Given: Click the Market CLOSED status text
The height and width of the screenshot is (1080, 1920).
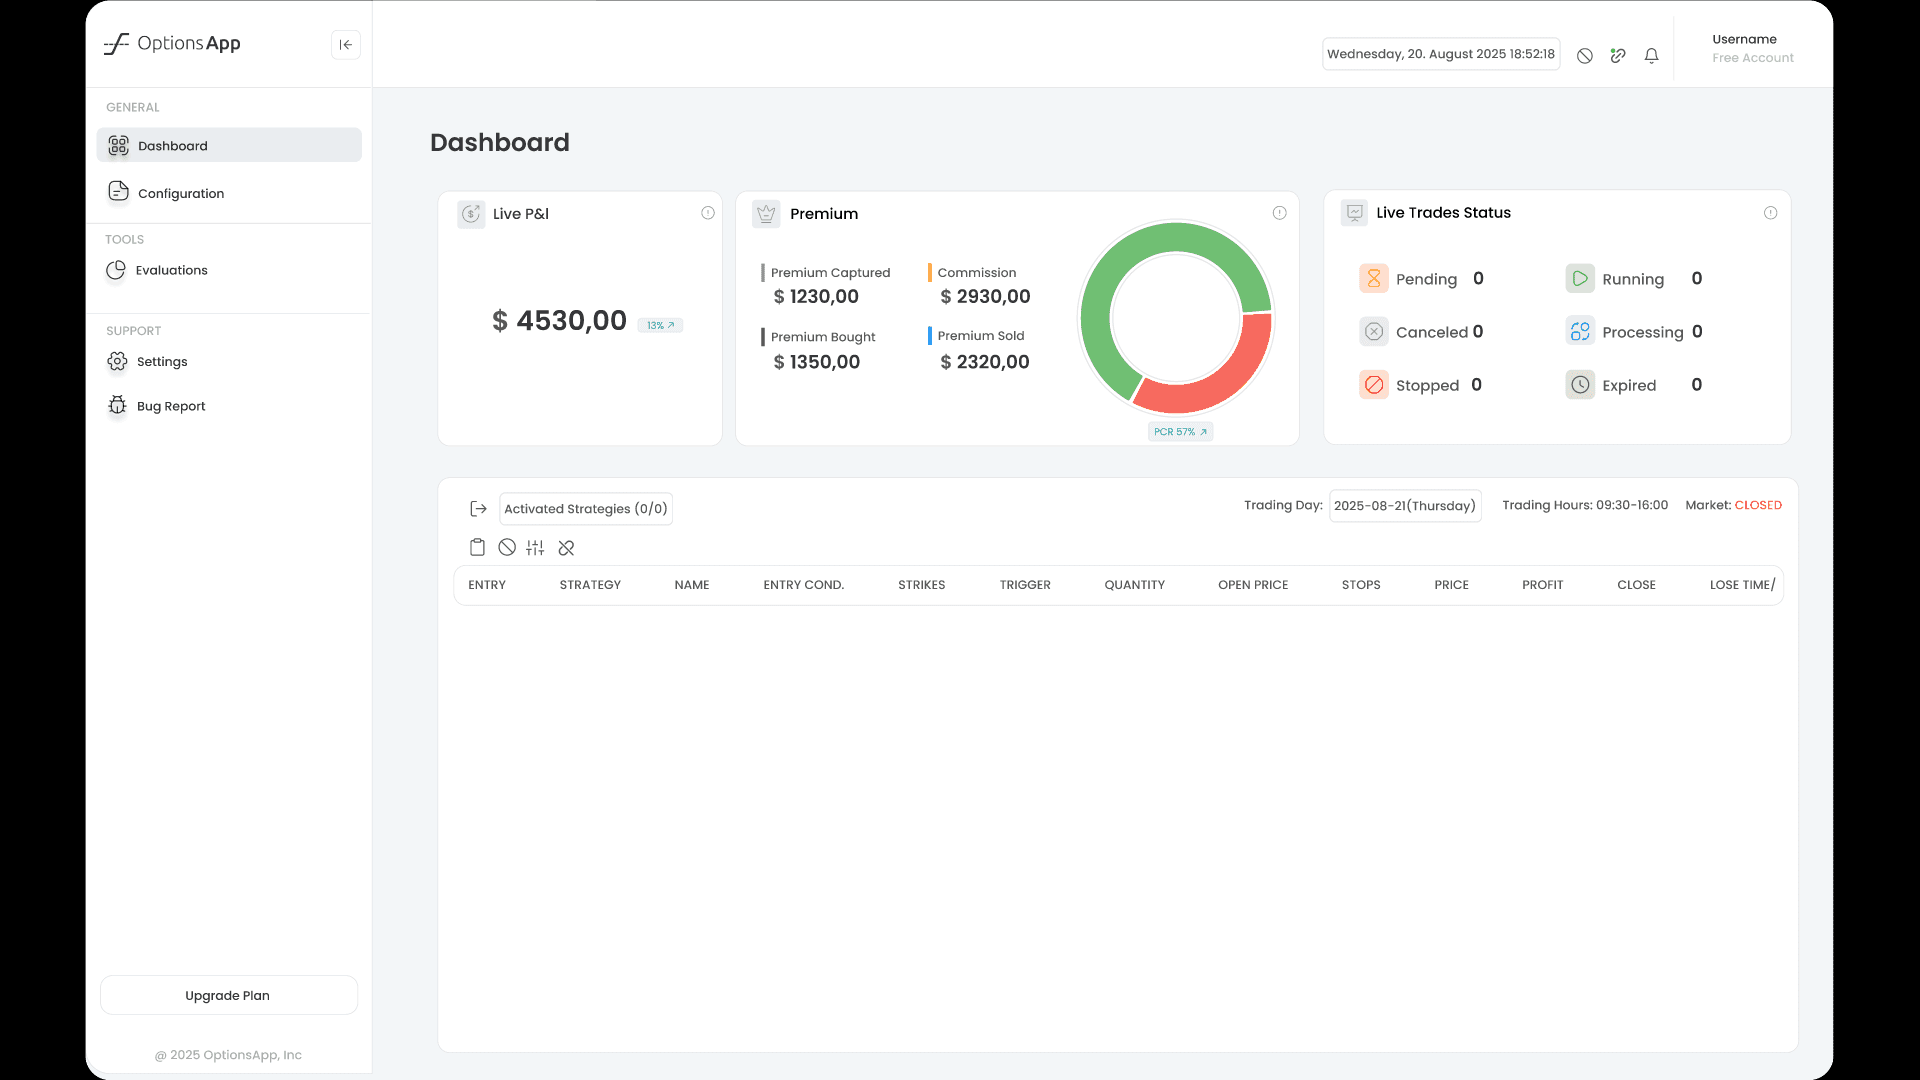Looking at the screenshot, I should click(1758, 505).
